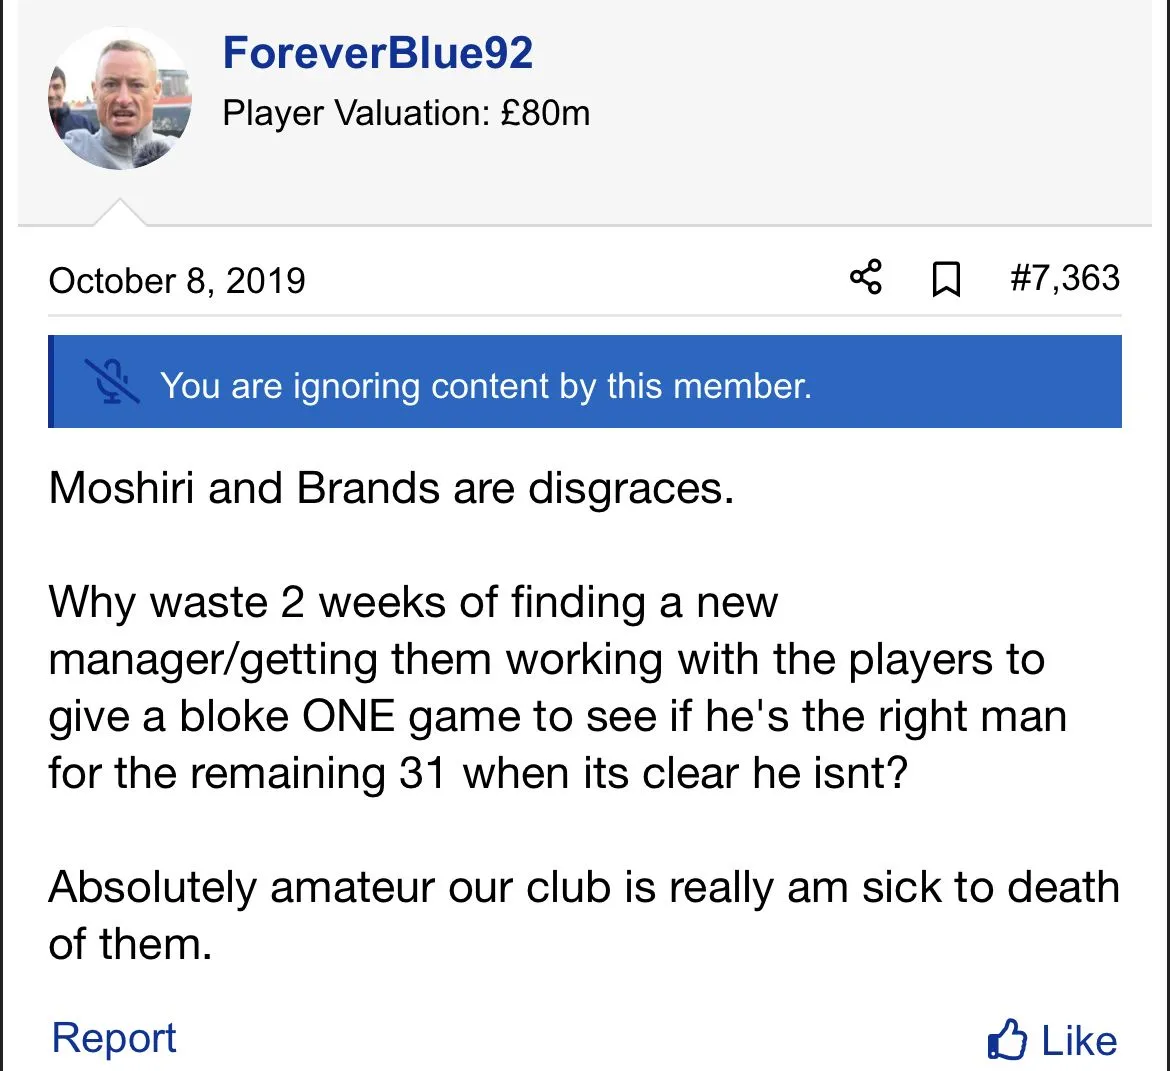Open the ForeverBlue92 profile link

click(378, 53)
